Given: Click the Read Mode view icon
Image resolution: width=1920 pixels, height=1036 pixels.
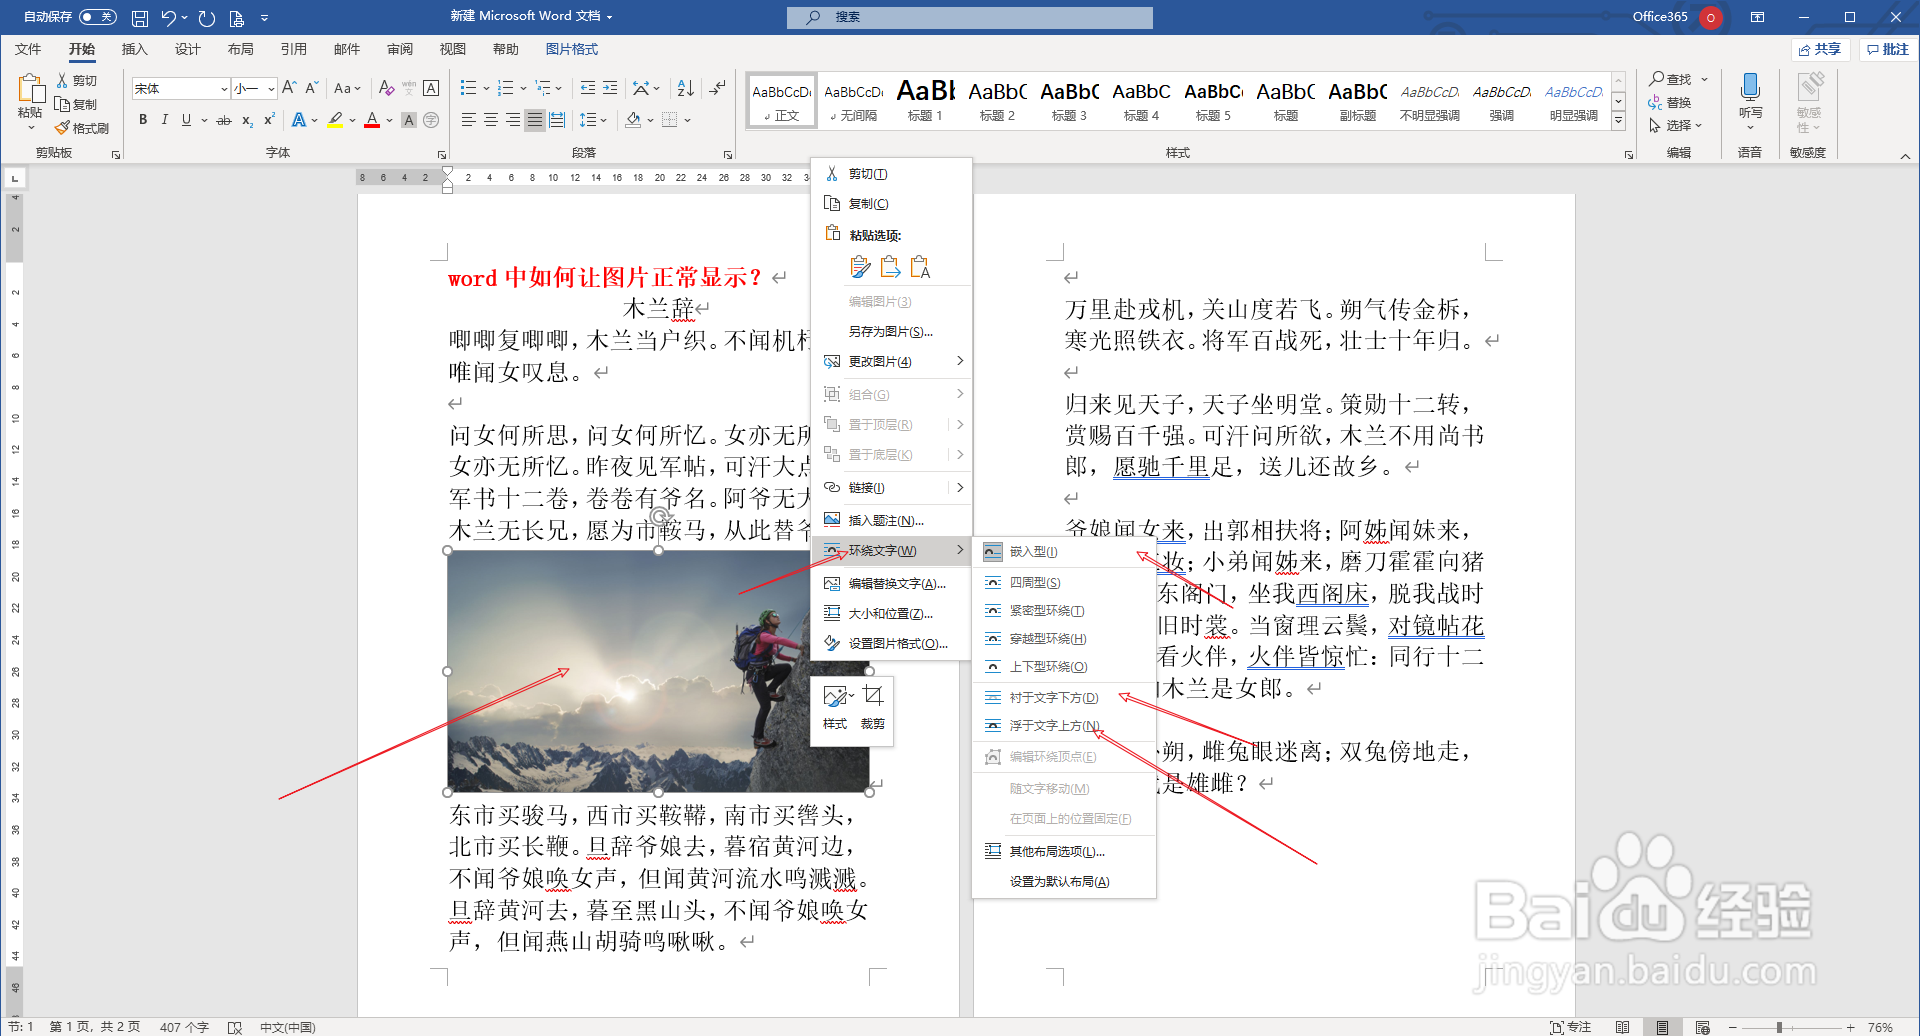Looking at the screenshot, I should click(1622, 1027).
